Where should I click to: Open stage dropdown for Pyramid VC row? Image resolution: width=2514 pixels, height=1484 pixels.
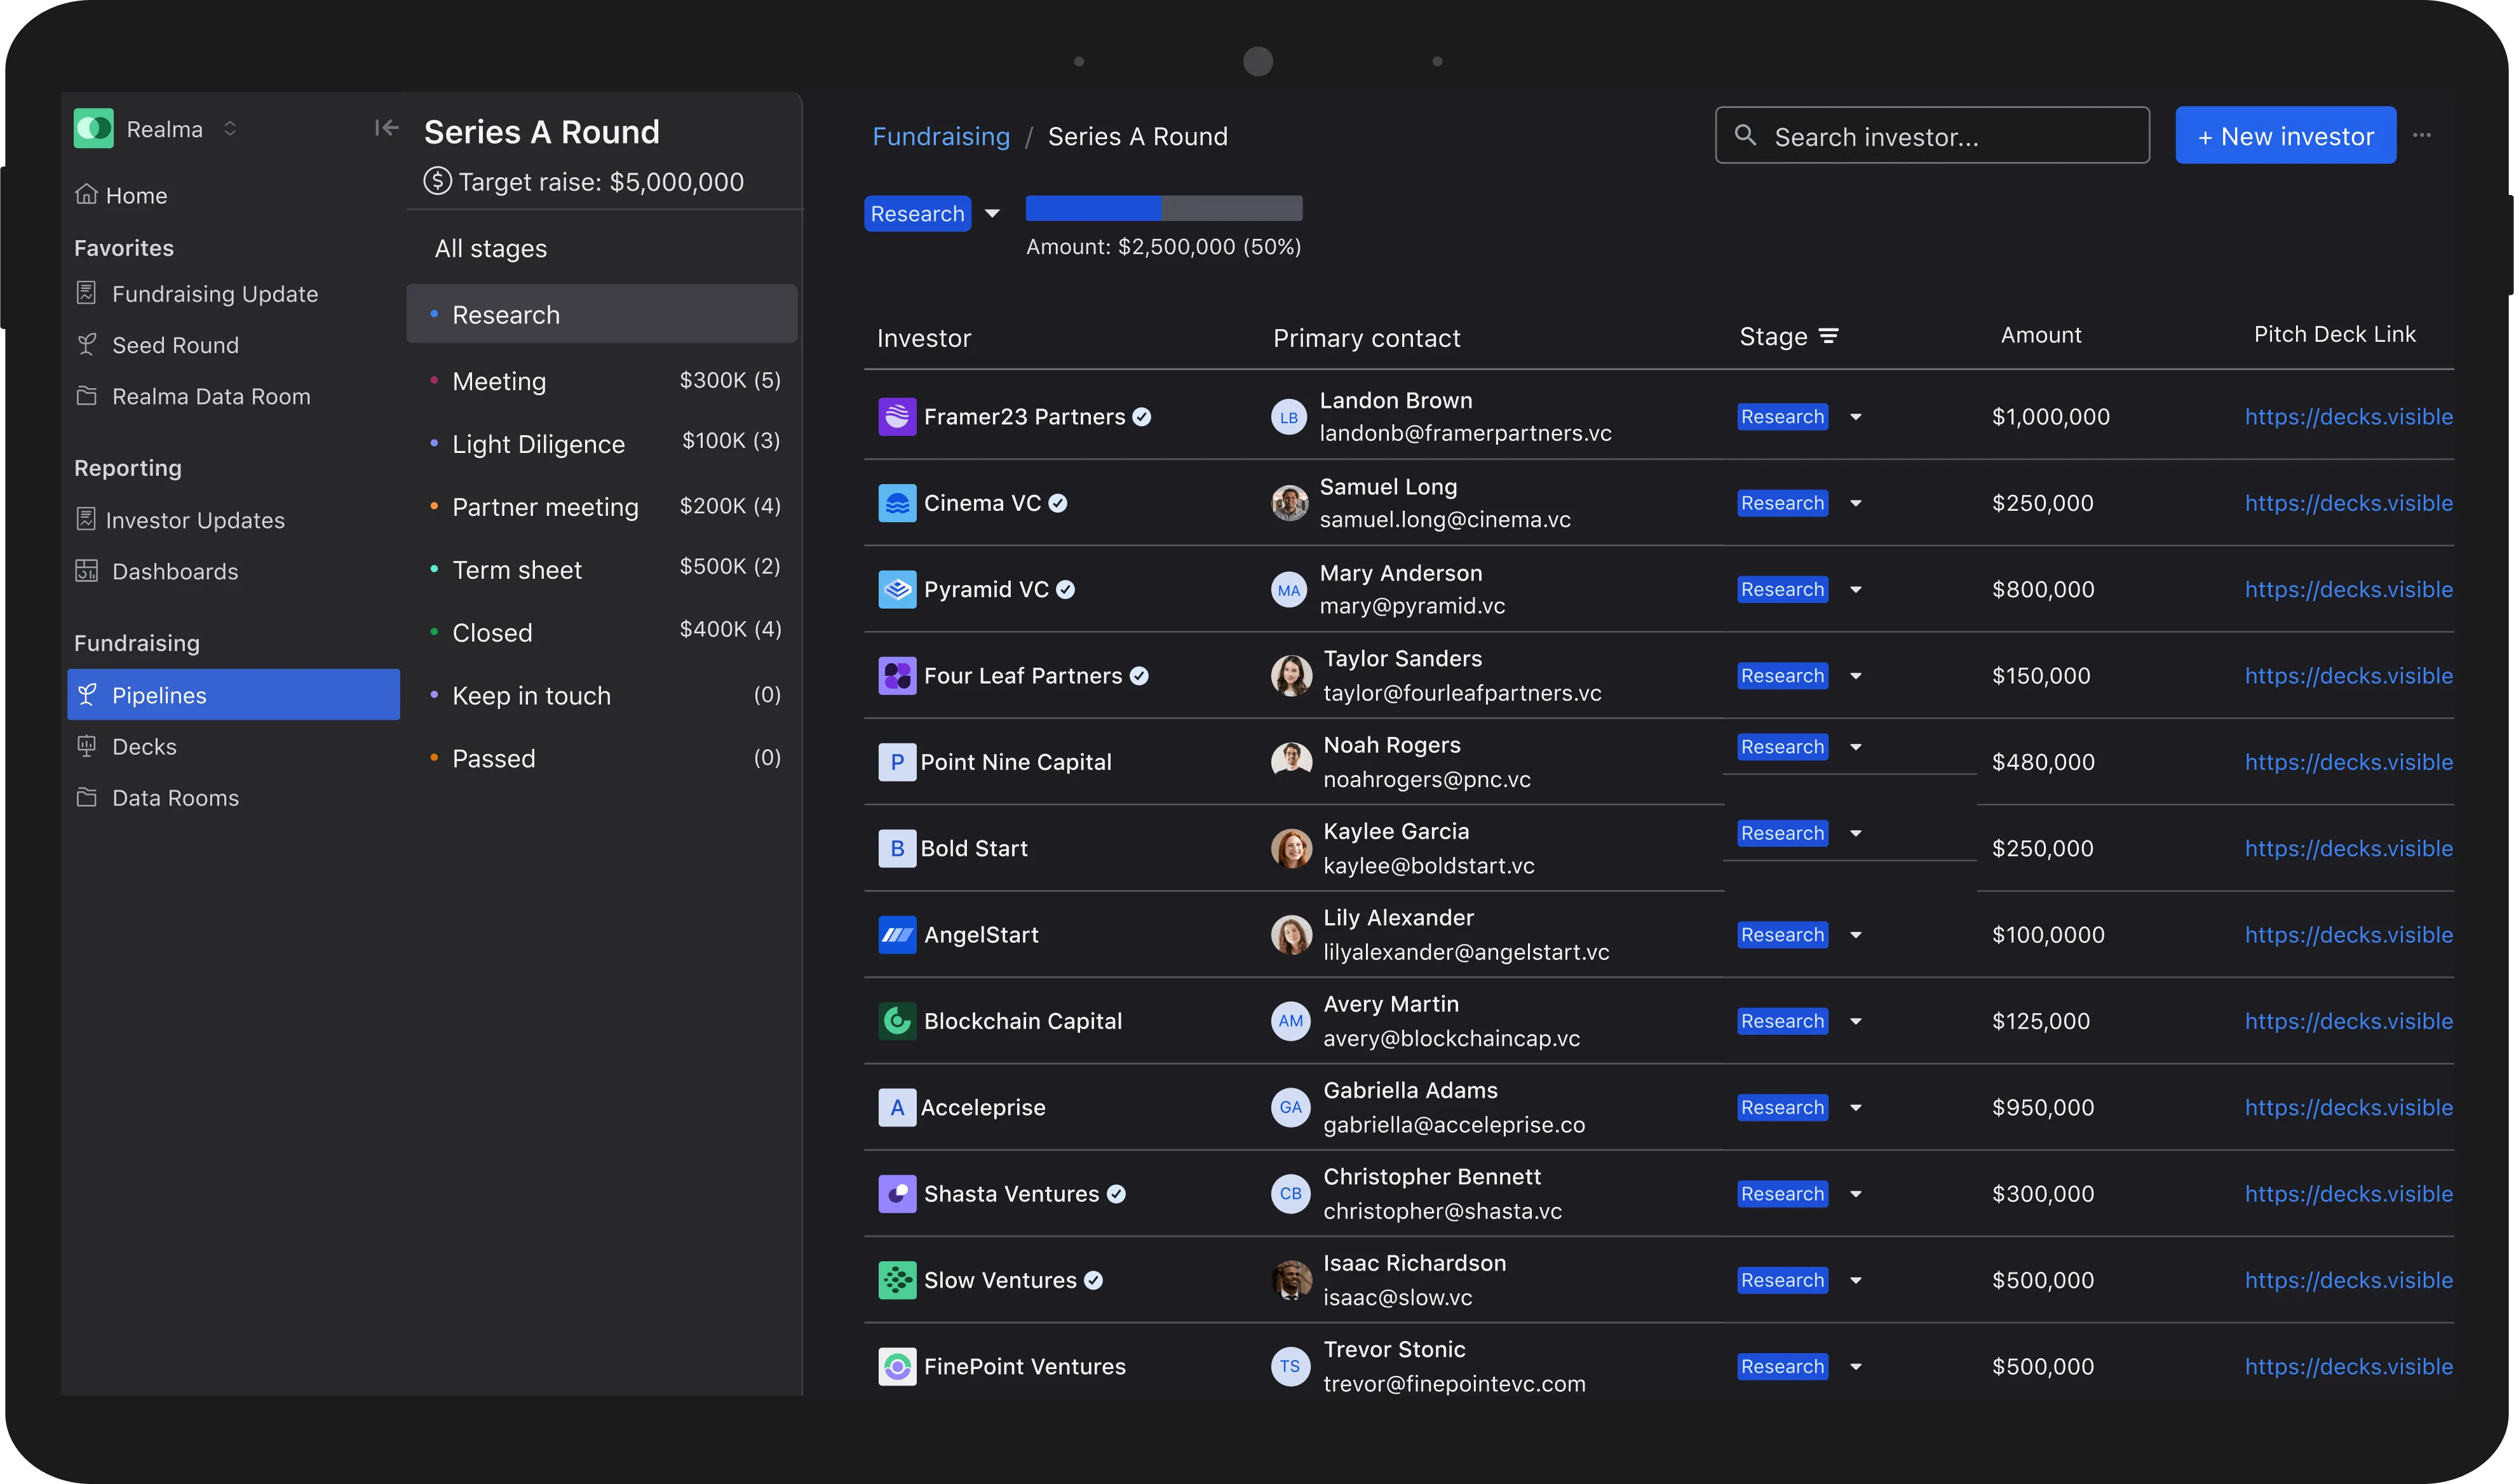tap(1855, 590)
